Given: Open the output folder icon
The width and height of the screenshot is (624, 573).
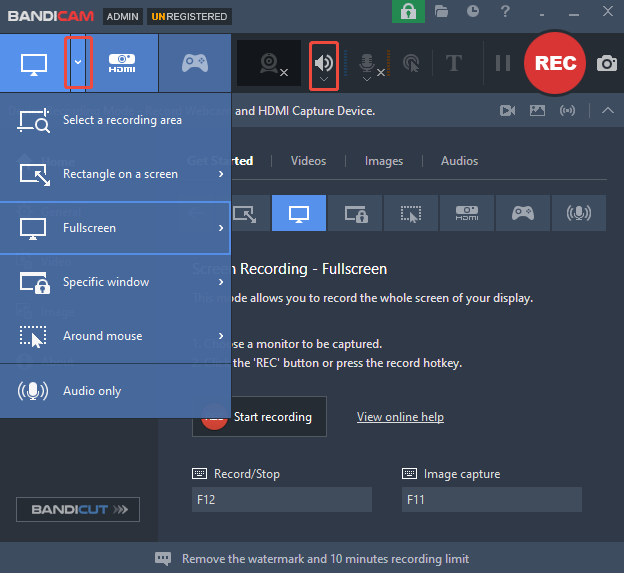Looking at the screenshot, I should 441,11.
